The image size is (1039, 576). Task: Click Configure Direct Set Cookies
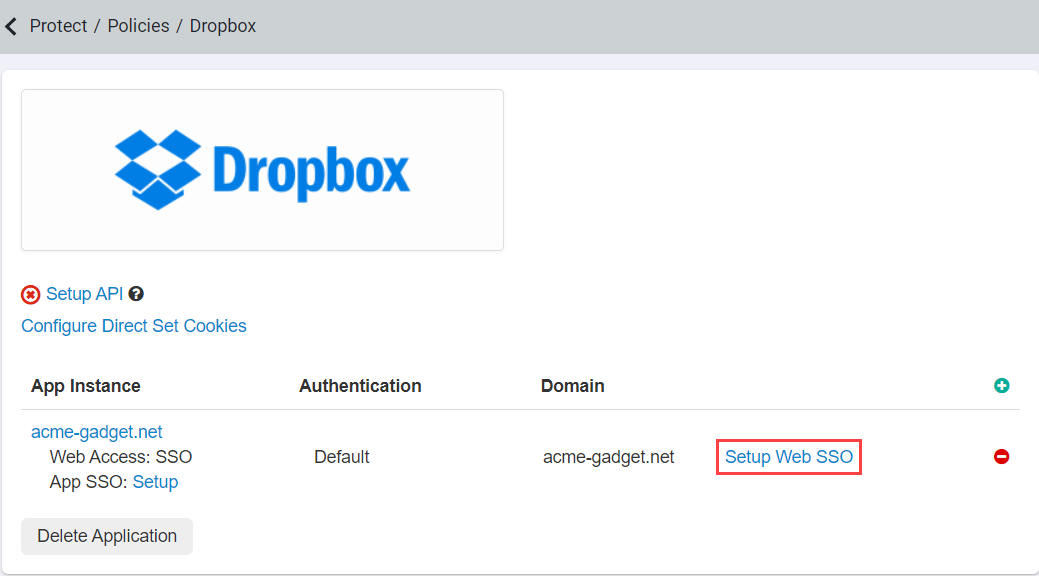(x=133, y=326)
